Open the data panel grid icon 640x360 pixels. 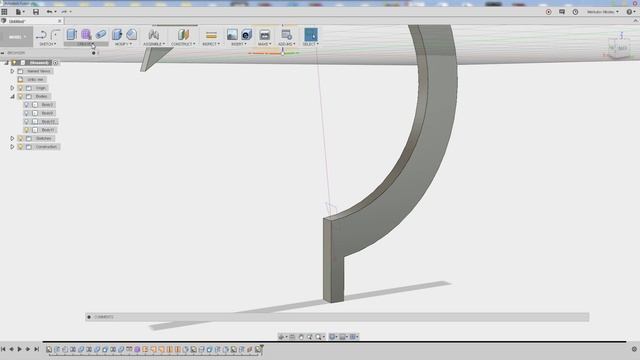[x=4, y=12]
